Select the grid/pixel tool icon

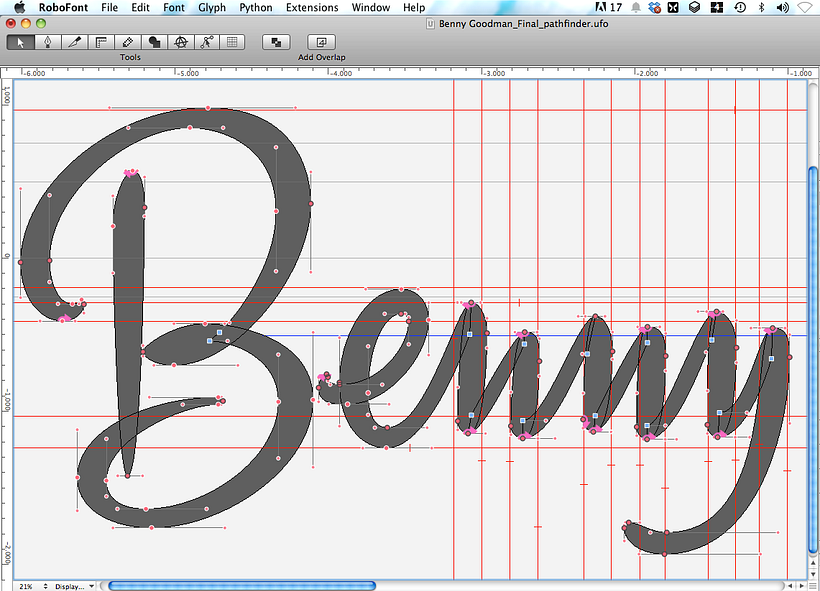pyautogui.click(x=231, y=43)
